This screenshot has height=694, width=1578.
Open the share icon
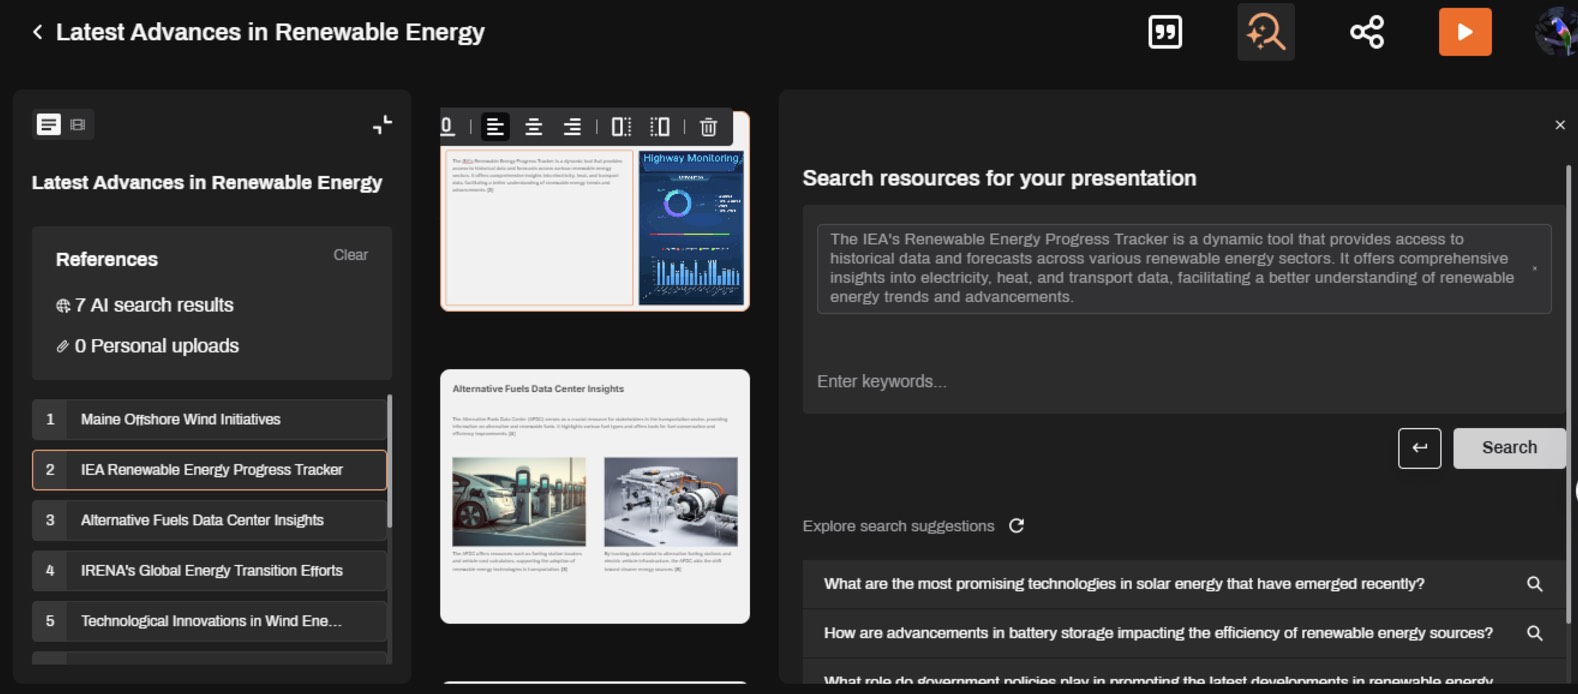click(1367, 32)
